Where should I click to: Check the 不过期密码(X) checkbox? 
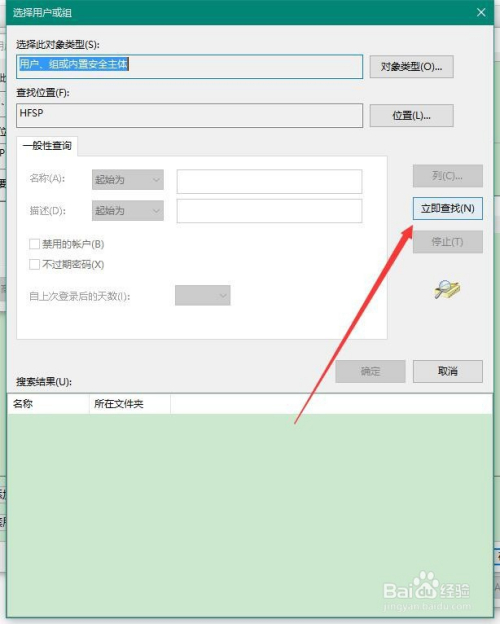coord(34,264)
